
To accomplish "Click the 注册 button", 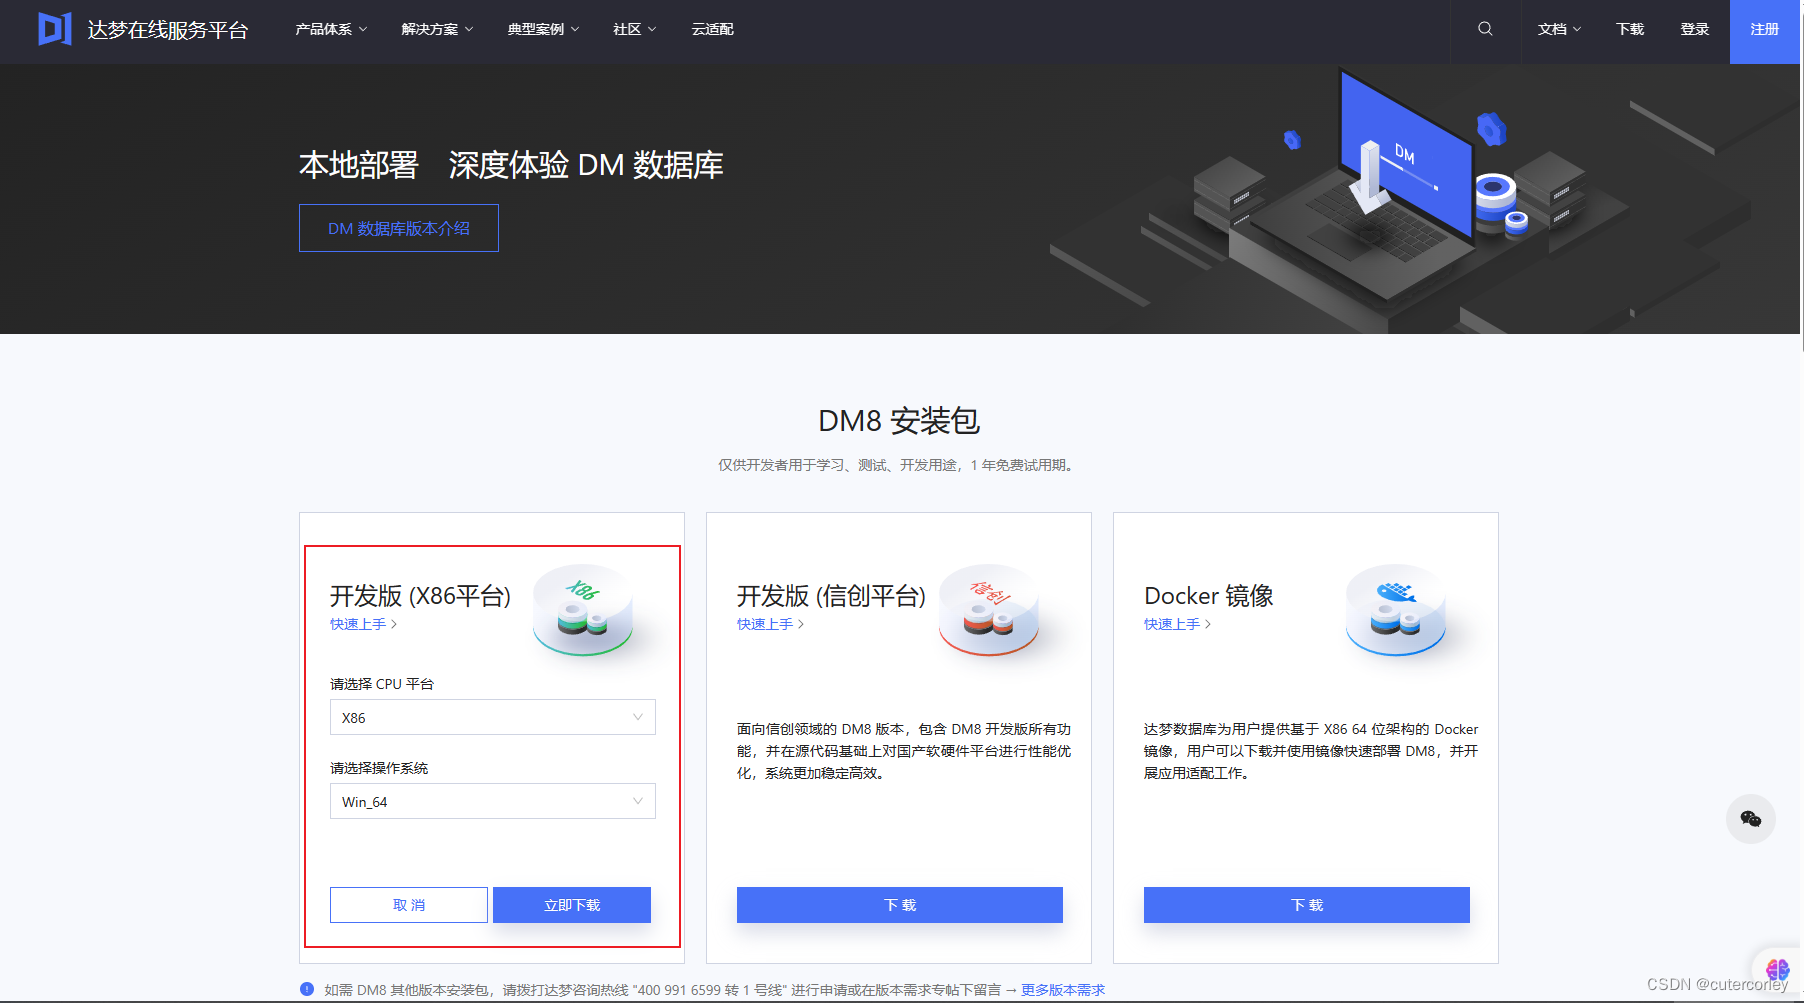I will [1765, 30].
